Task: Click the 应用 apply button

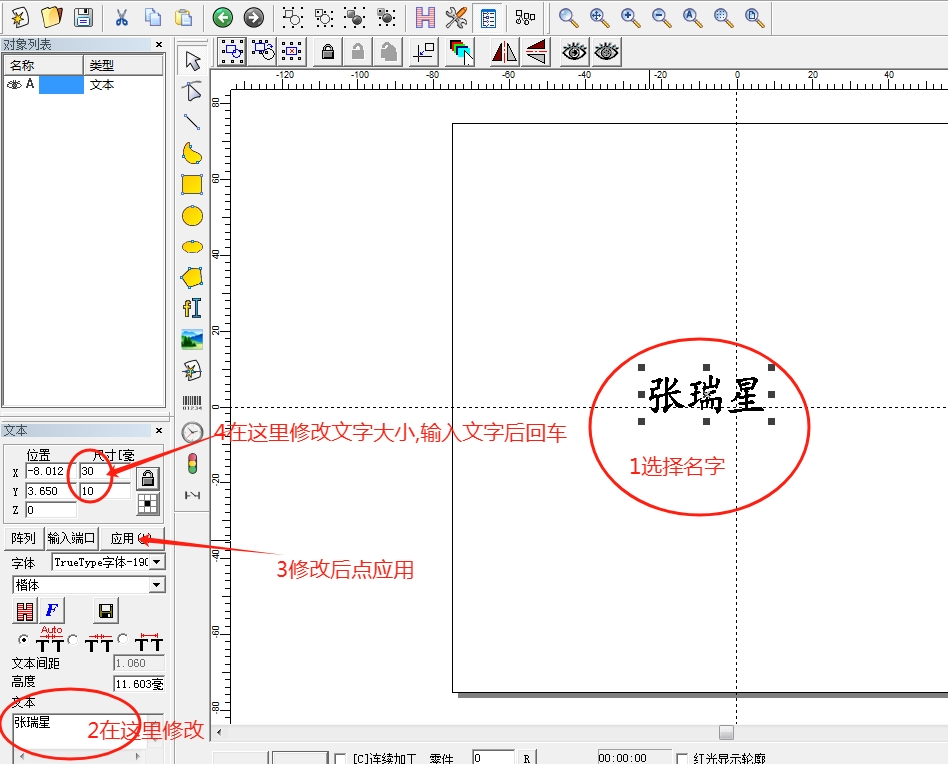Action: pyautogui.click(x=132, y=538)
